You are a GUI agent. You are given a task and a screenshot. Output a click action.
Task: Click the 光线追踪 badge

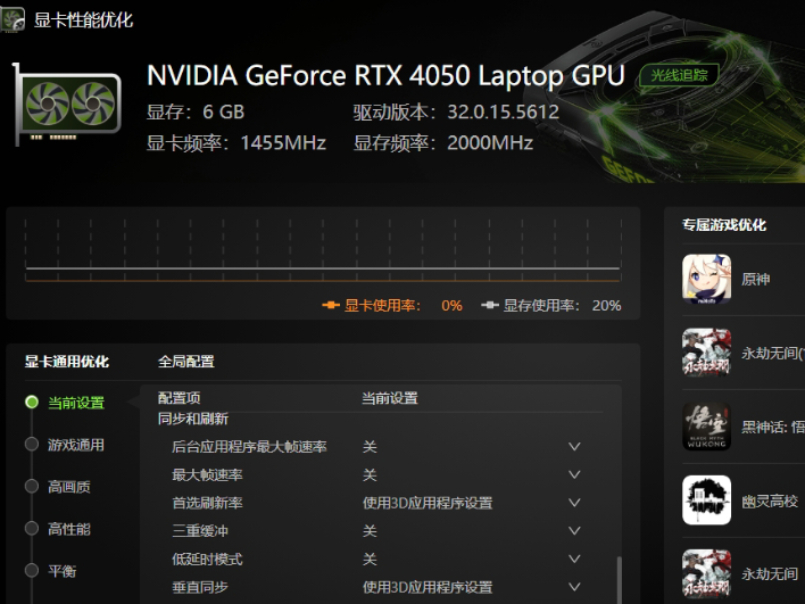(679, 76)
